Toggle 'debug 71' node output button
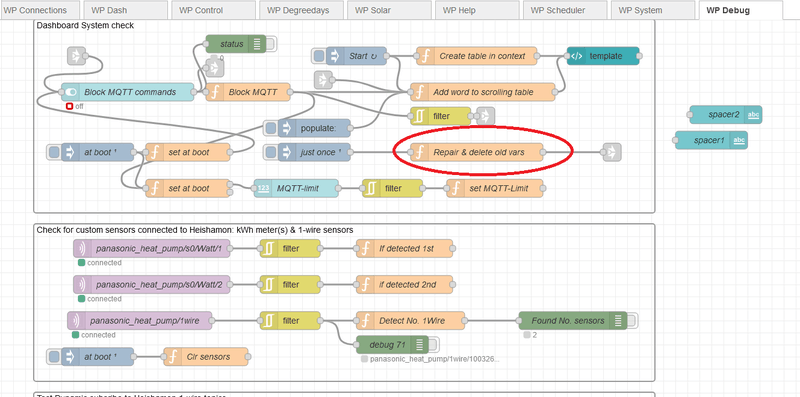This screenshot has height=397, width=800. [x=433, y=345]
